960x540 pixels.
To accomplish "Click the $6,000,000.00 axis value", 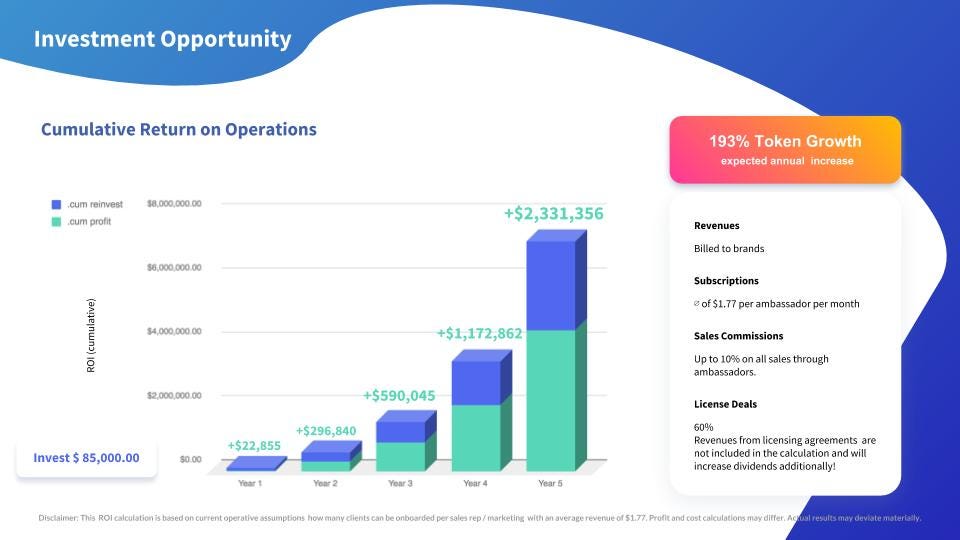I will tap(174, 268).
